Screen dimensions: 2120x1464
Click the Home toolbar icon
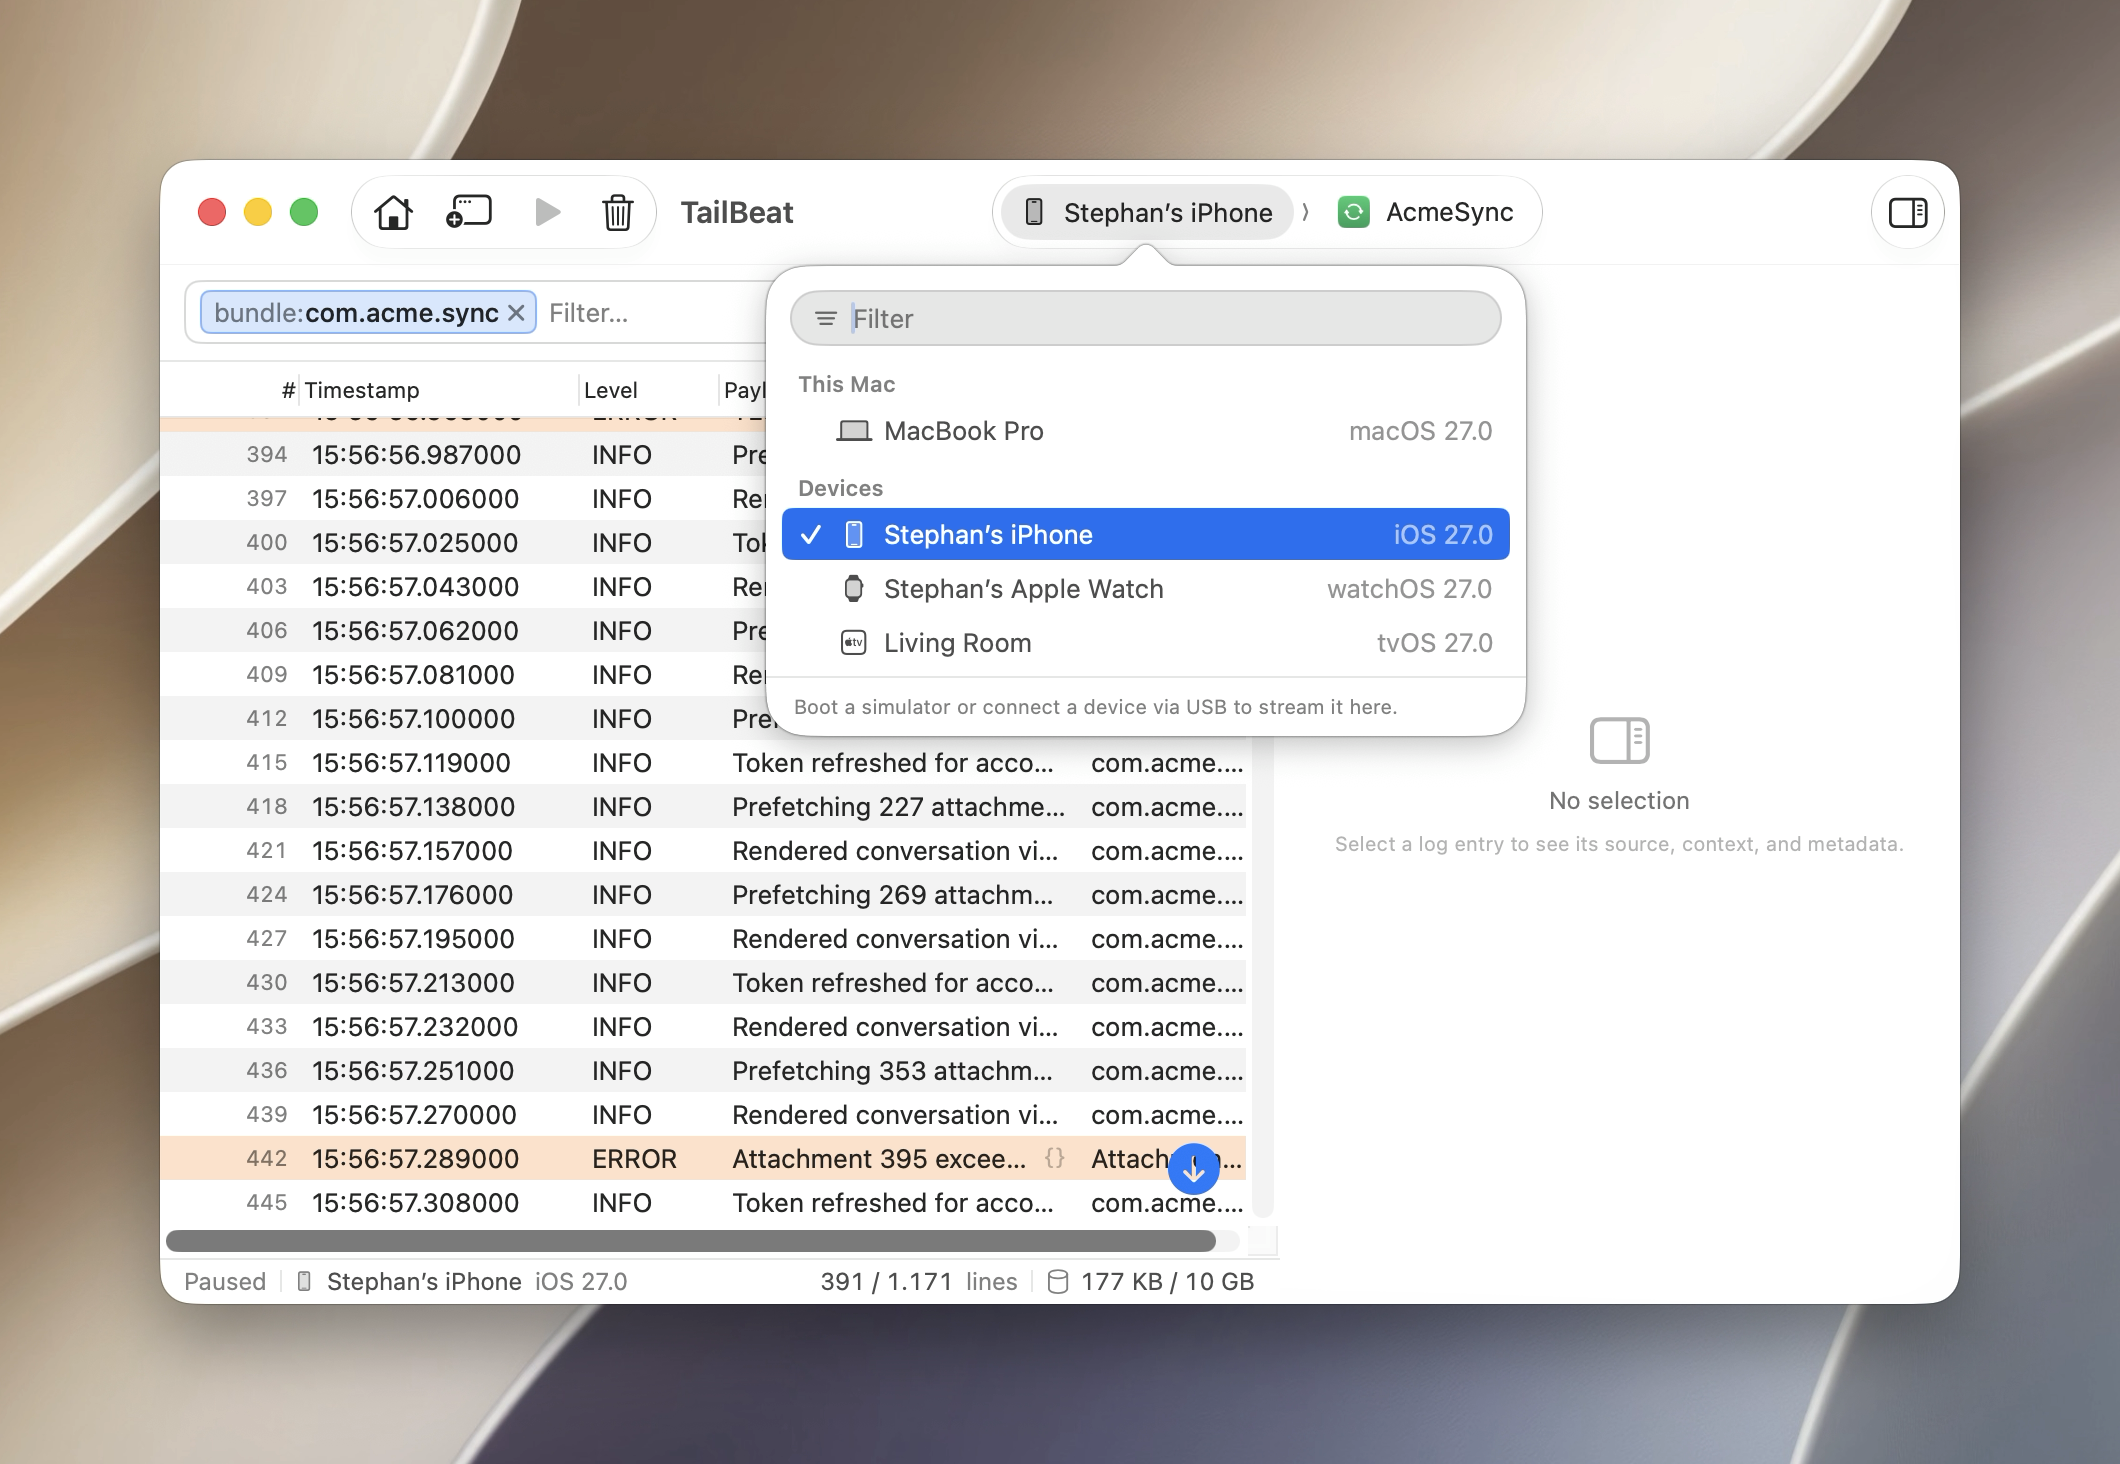pos(393,212)
